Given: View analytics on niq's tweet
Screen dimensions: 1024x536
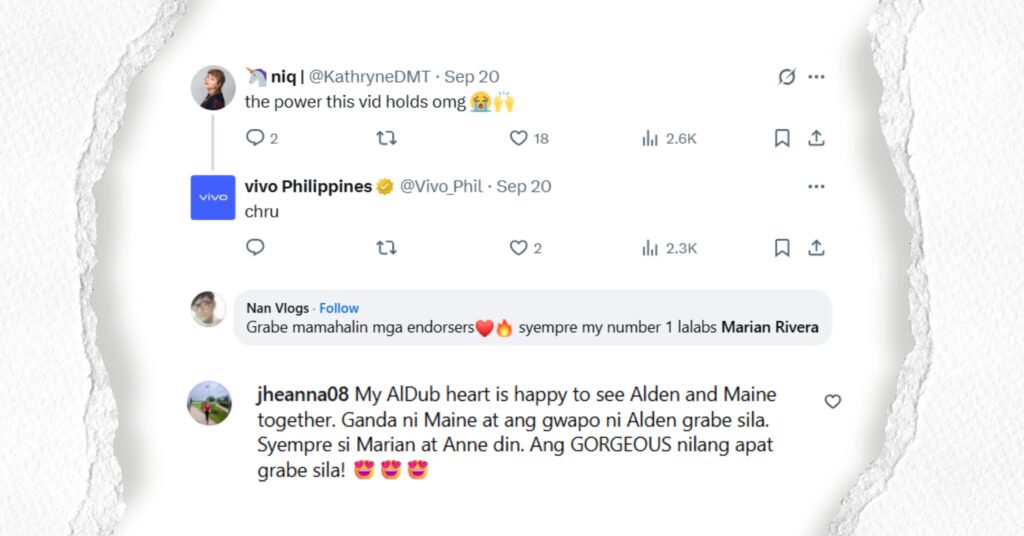Looking at the screenshot, I should 650,138.
